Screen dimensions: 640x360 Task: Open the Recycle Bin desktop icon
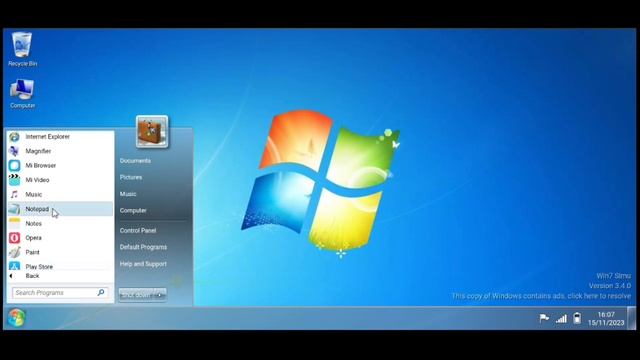tap(22, 49)
